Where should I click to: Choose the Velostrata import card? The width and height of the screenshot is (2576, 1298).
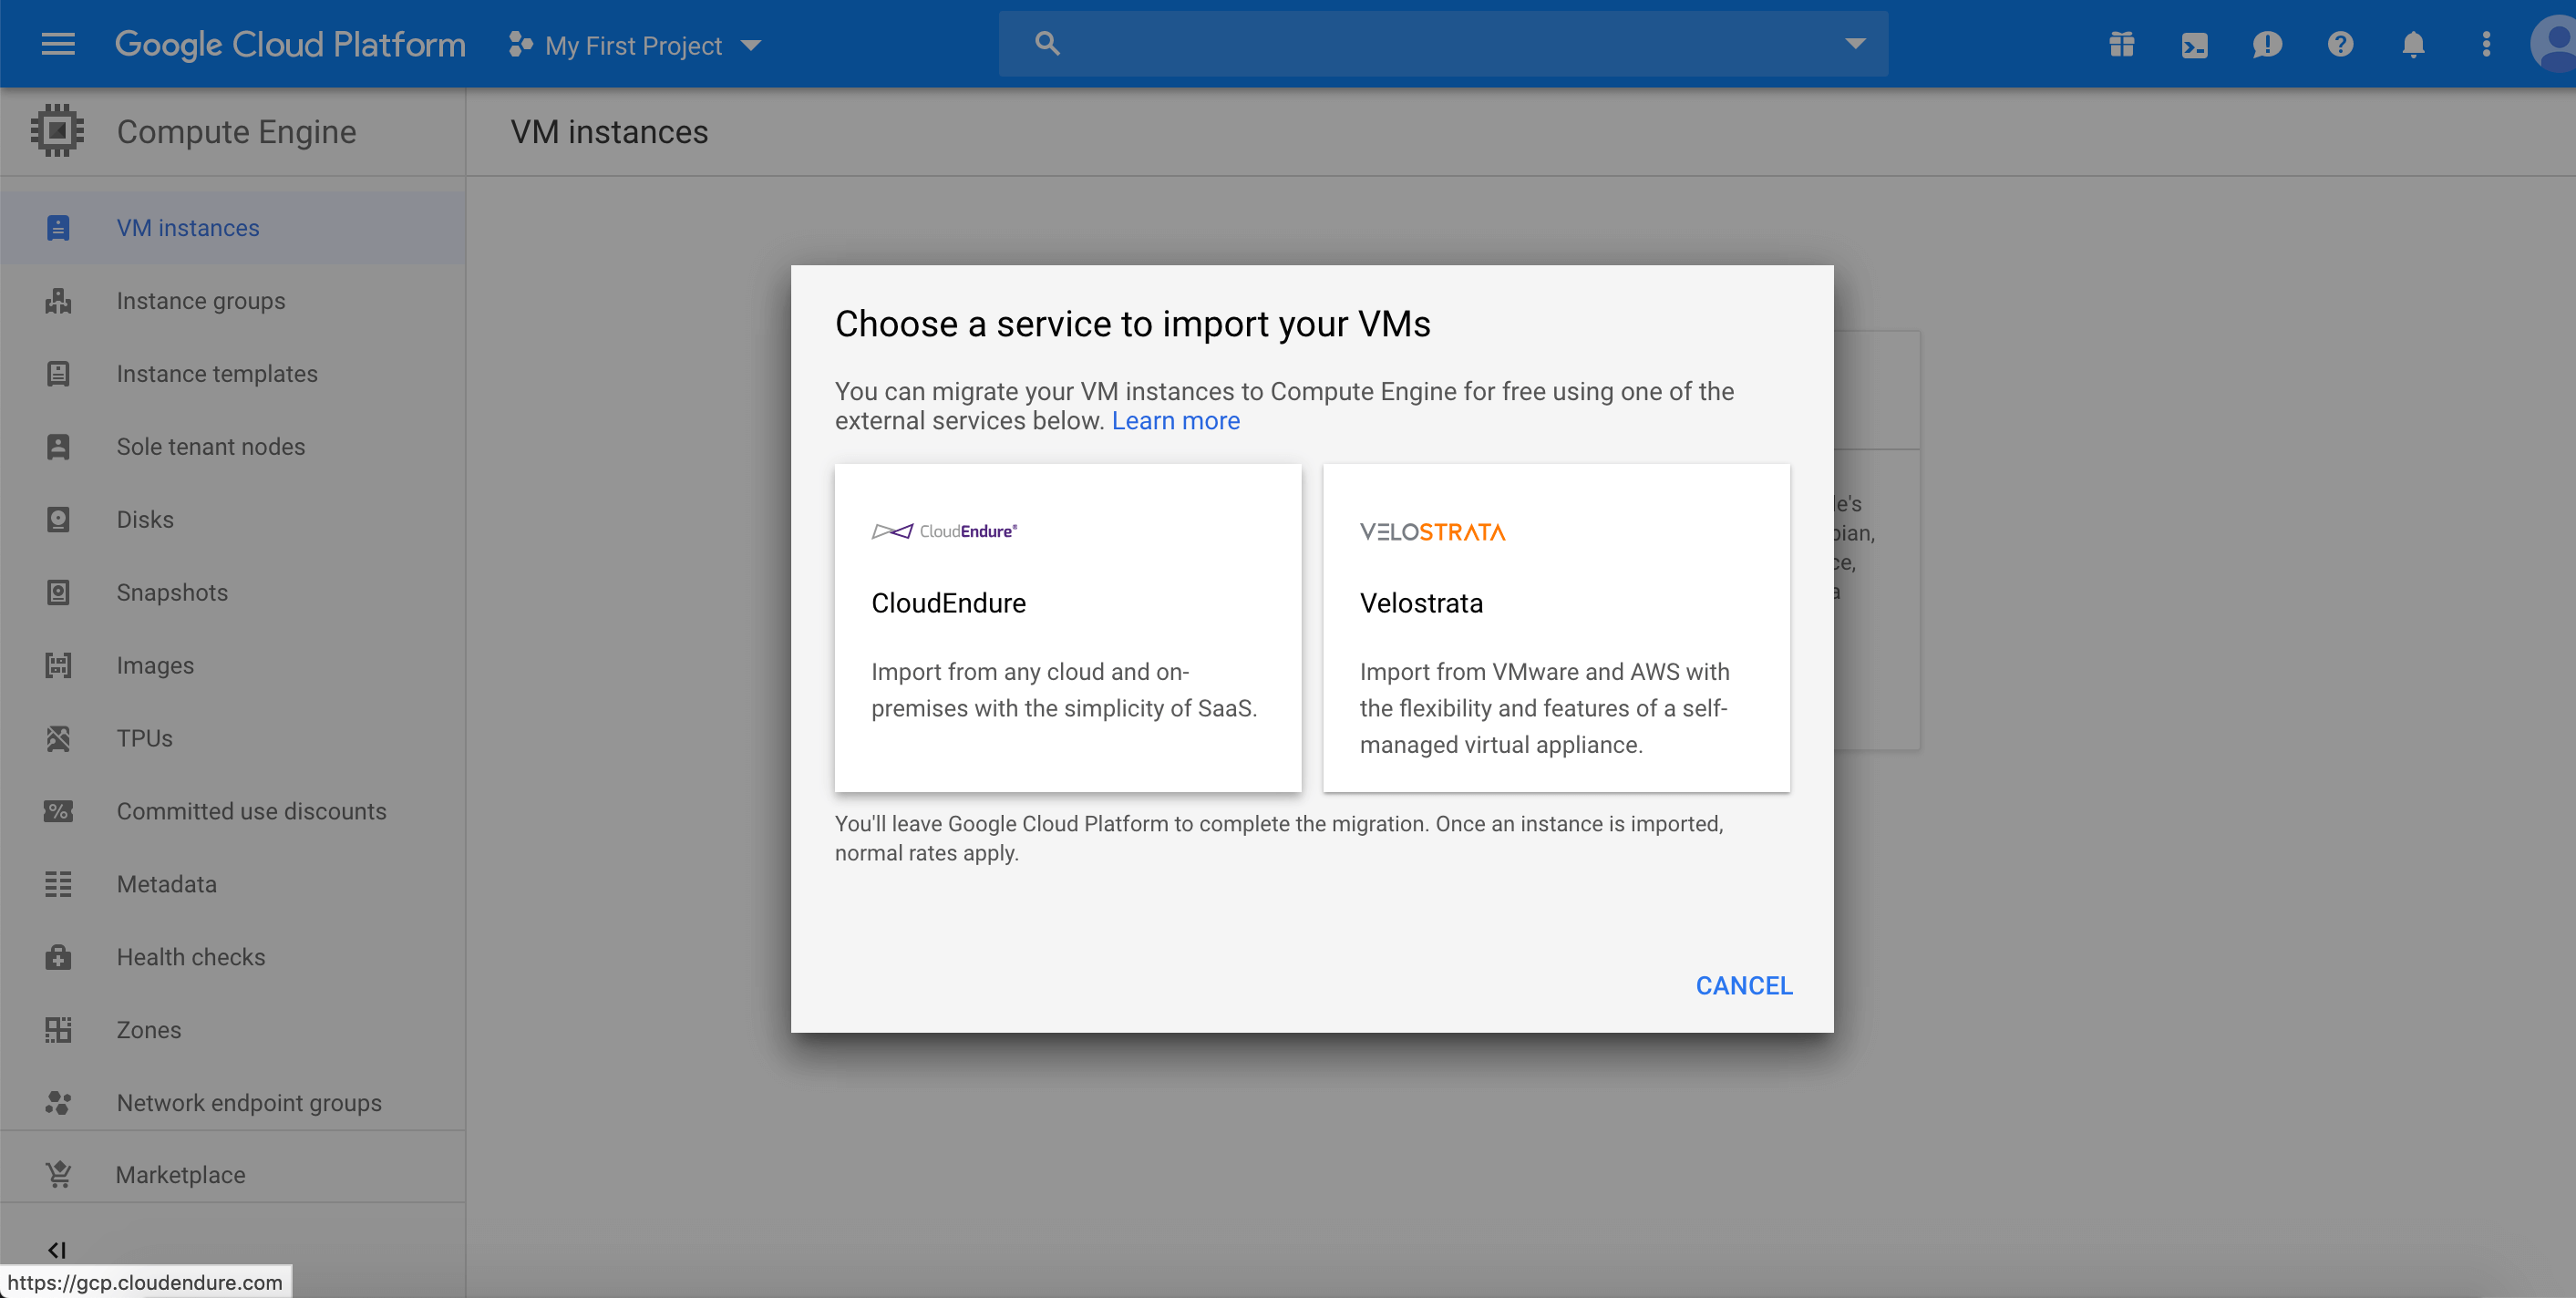click(1556, 628)
